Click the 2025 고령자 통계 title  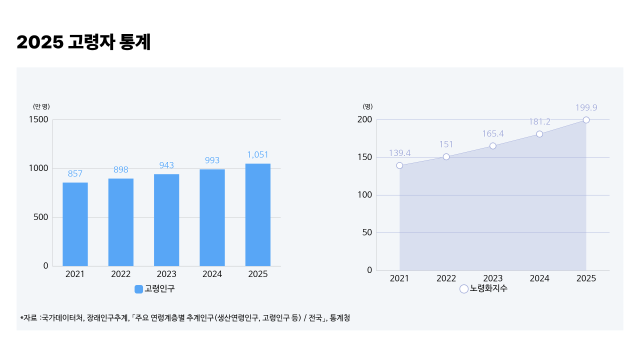[x=84, y=42]
